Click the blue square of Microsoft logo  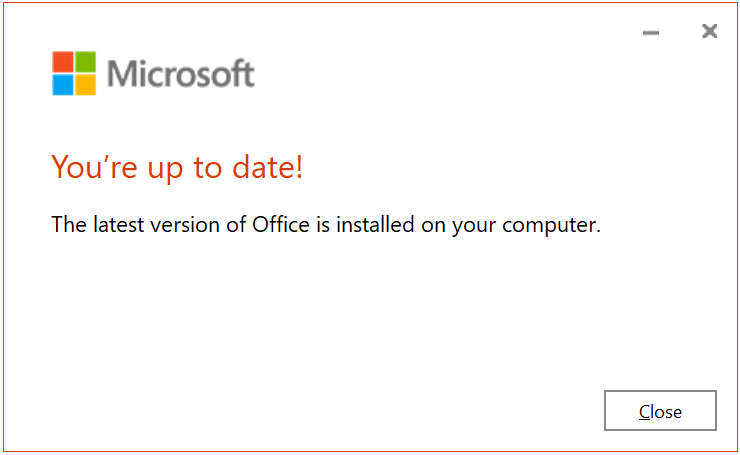tap(63, 84)
